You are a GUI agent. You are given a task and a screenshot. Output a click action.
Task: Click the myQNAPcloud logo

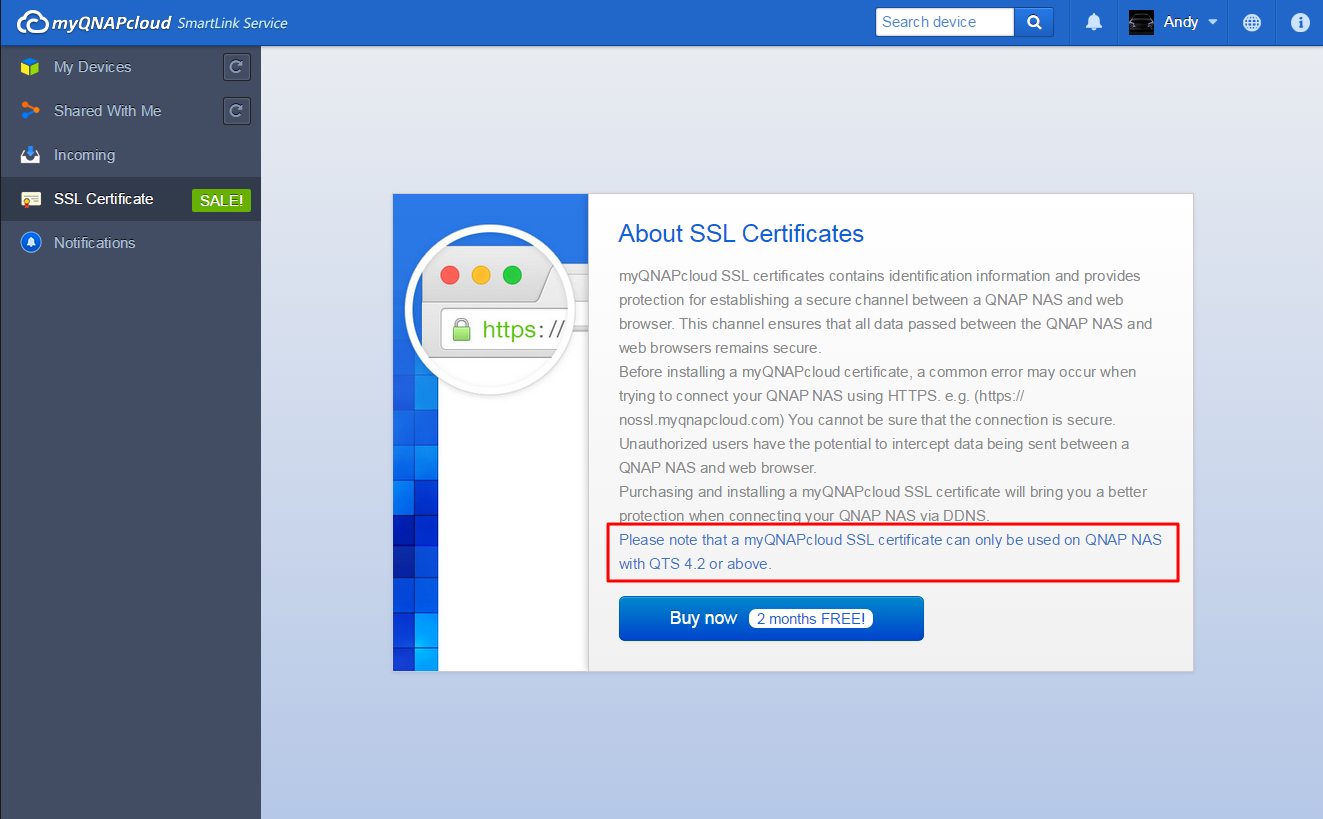pos(95,22)
